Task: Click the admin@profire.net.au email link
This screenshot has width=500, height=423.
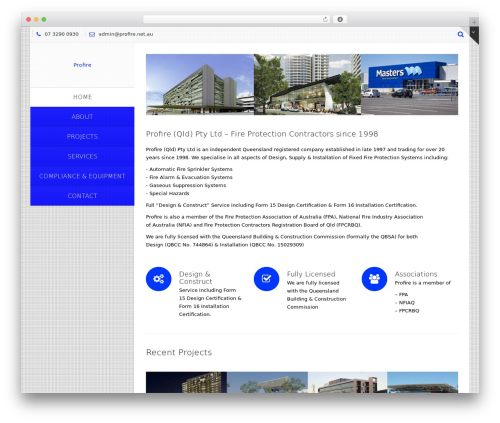Action: 126,34
